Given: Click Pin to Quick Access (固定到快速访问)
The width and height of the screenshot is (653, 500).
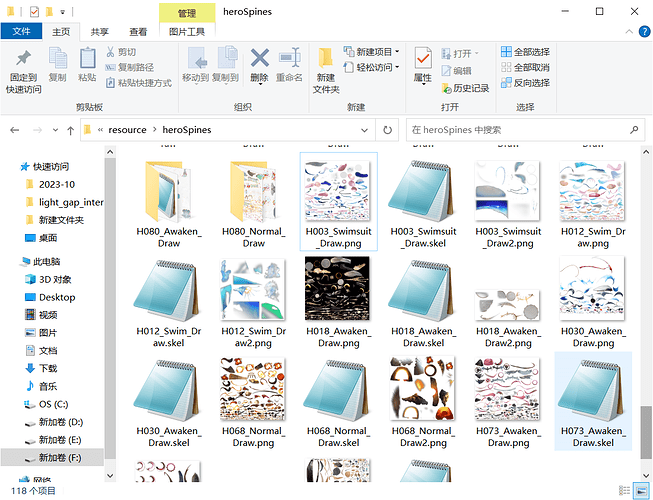Looking at the screenshot, I should [24, 71].
